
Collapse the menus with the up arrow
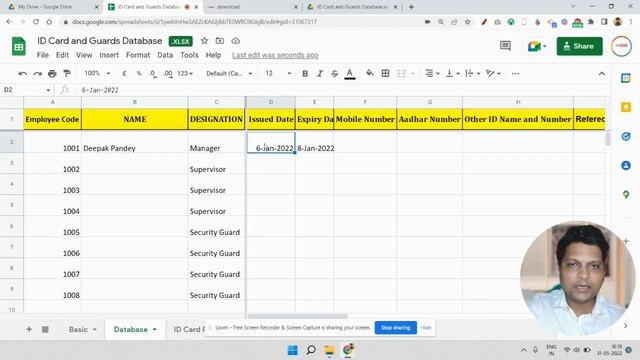coord(602,73)
